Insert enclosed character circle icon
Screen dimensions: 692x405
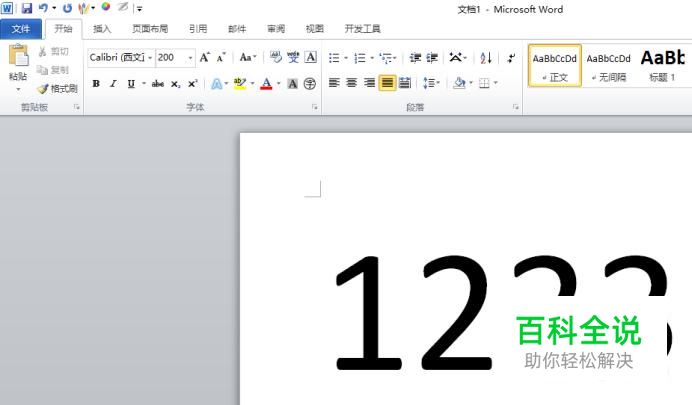pyautogui.click(x=310, y=83)
